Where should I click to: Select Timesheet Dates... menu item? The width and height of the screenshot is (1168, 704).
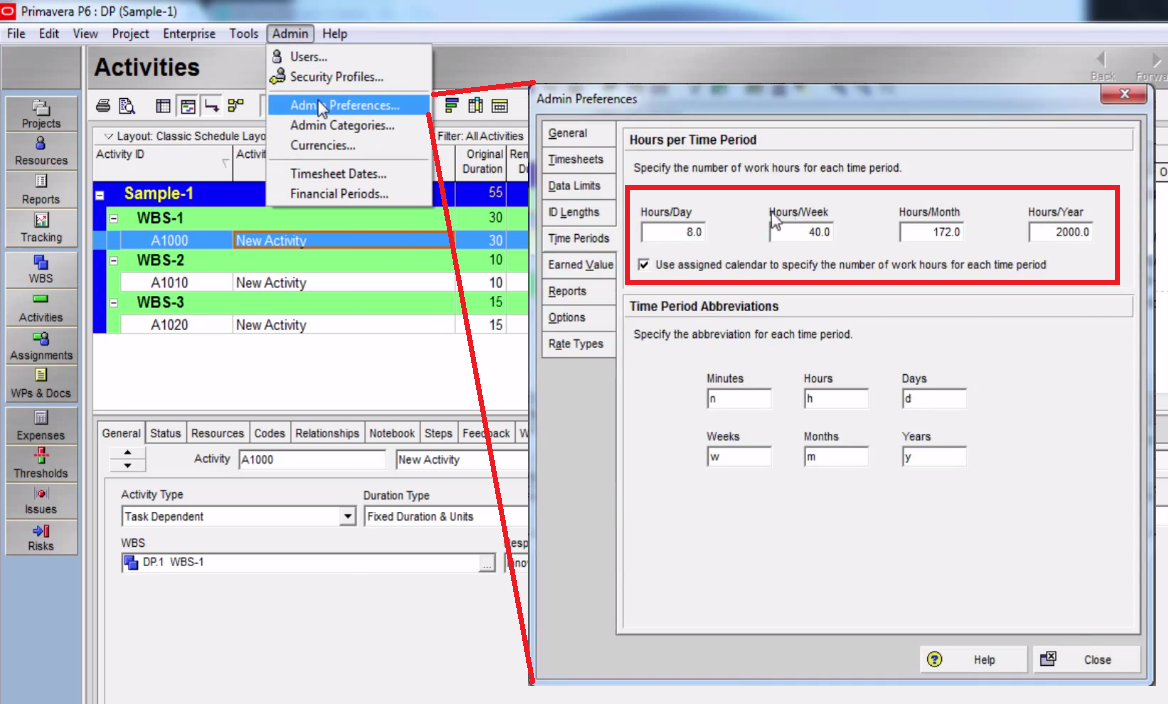pyautogui.click(x=338, y=174)
